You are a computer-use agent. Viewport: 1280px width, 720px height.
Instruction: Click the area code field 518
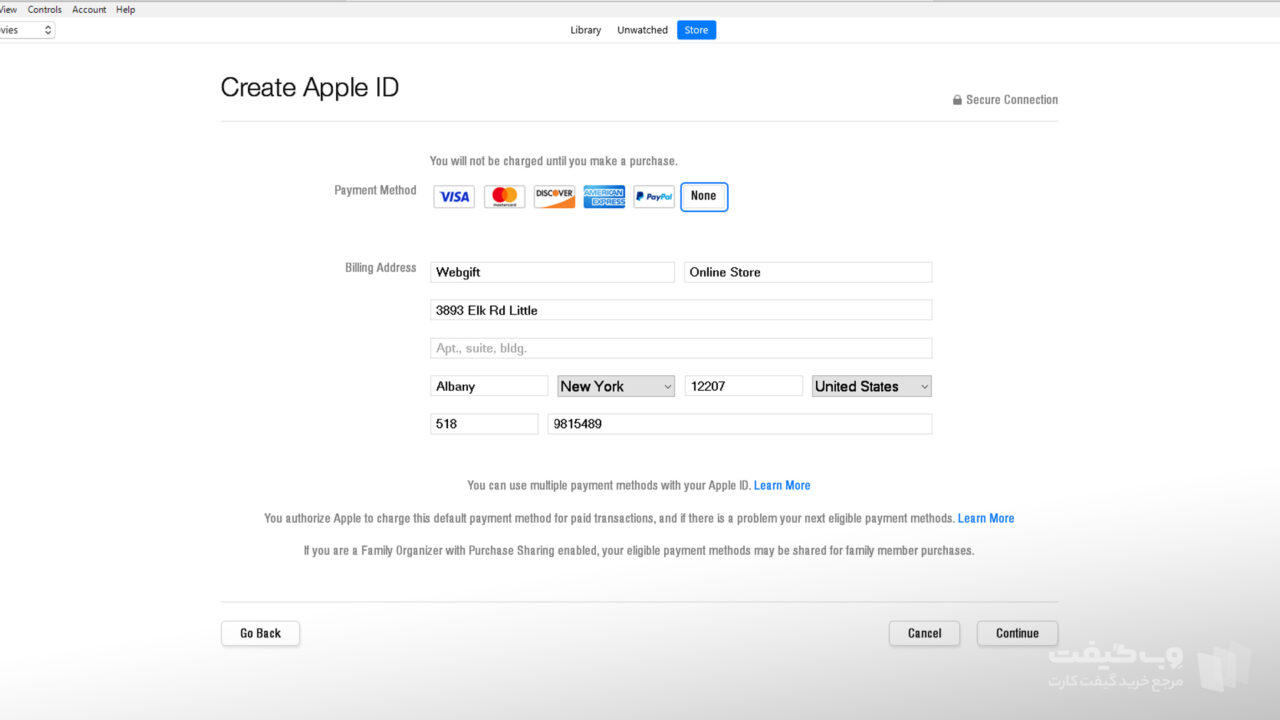point(484,424)
